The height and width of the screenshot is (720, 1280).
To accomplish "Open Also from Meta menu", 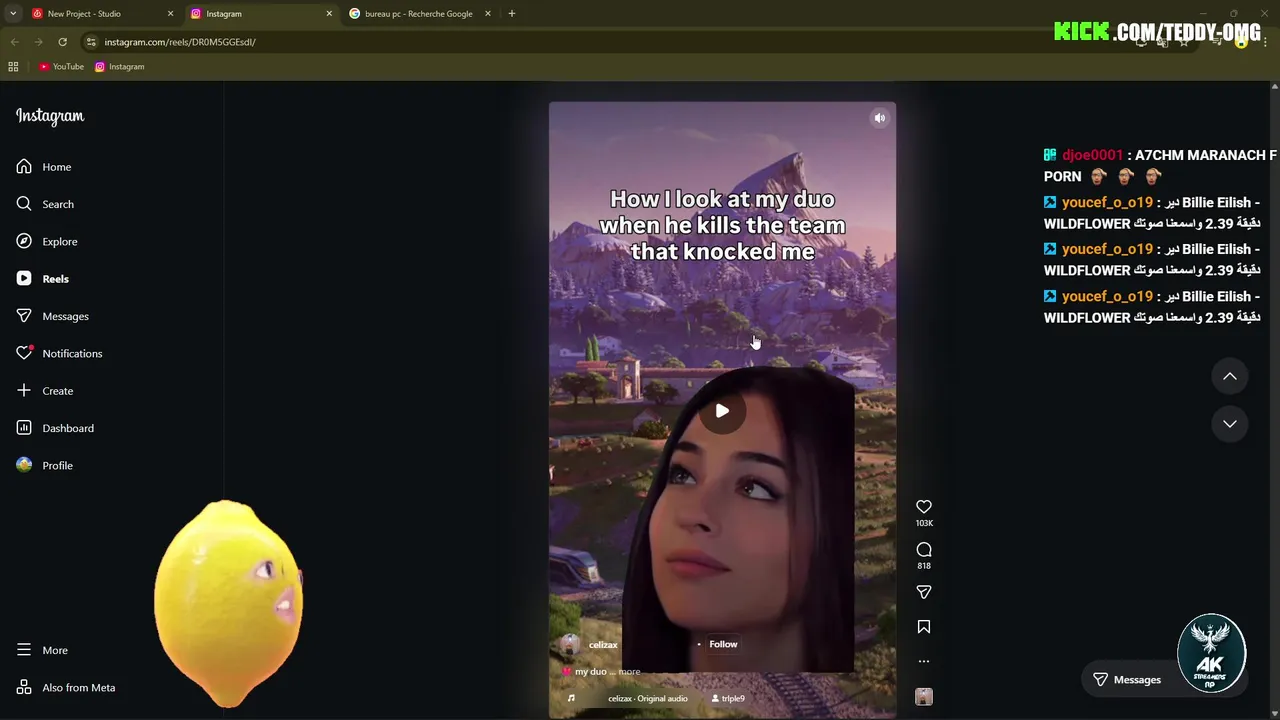I will [66, 688].
